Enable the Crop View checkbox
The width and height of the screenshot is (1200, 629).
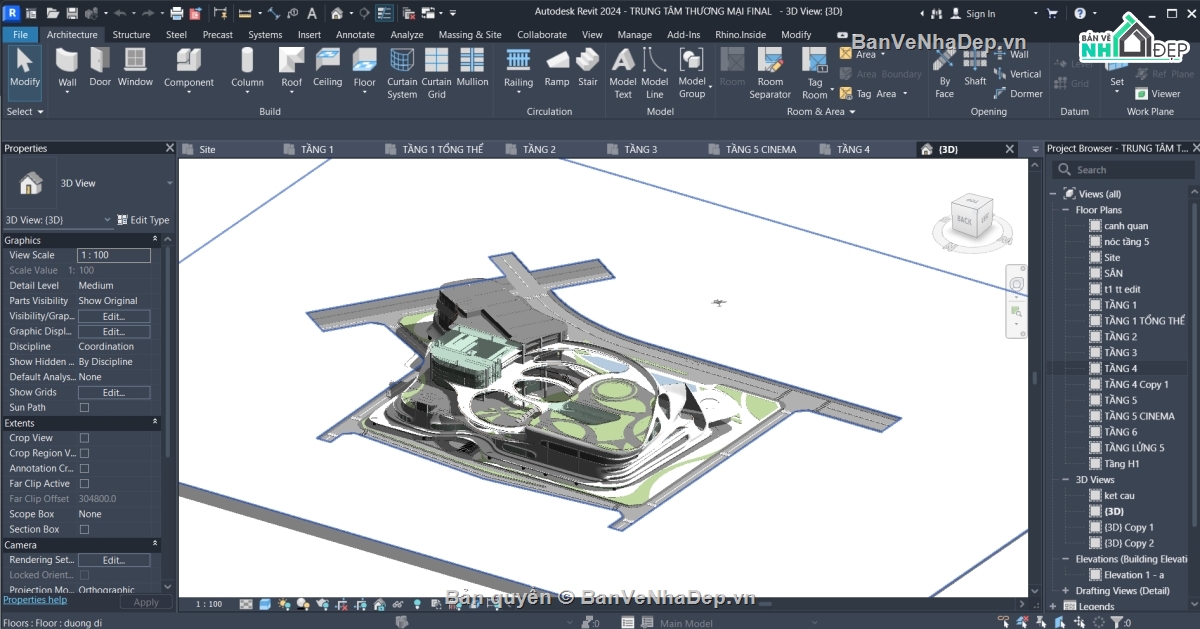pyautogui.click(x=84, y=437)
